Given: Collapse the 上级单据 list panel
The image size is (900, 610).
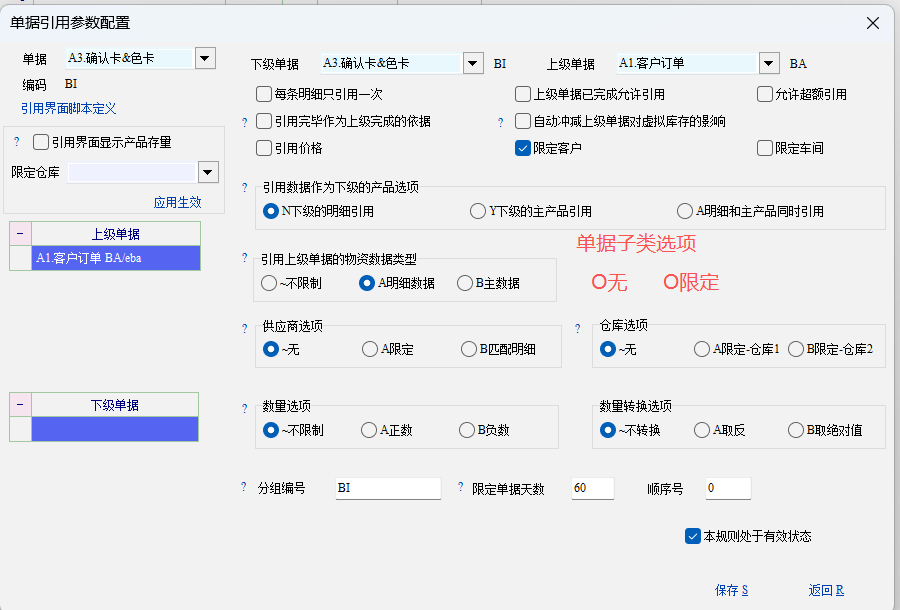Looking at the screenshot, I should coord(19,233).
